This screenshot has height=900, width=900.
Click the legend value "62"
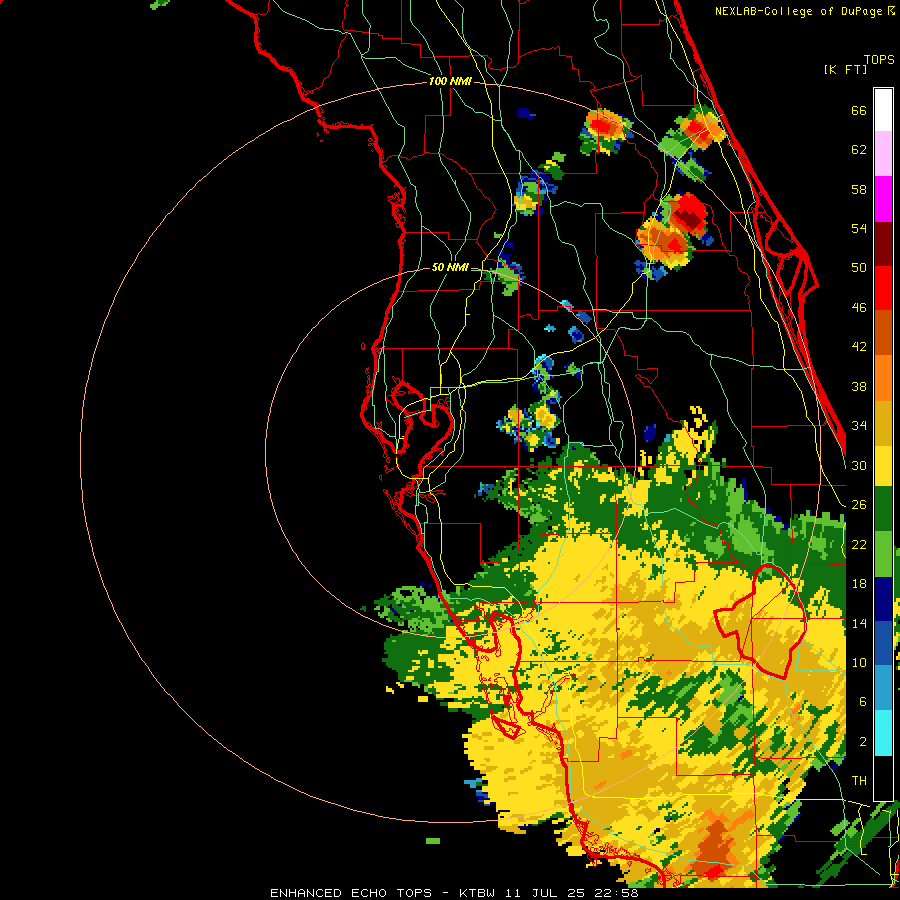[859, 150]
